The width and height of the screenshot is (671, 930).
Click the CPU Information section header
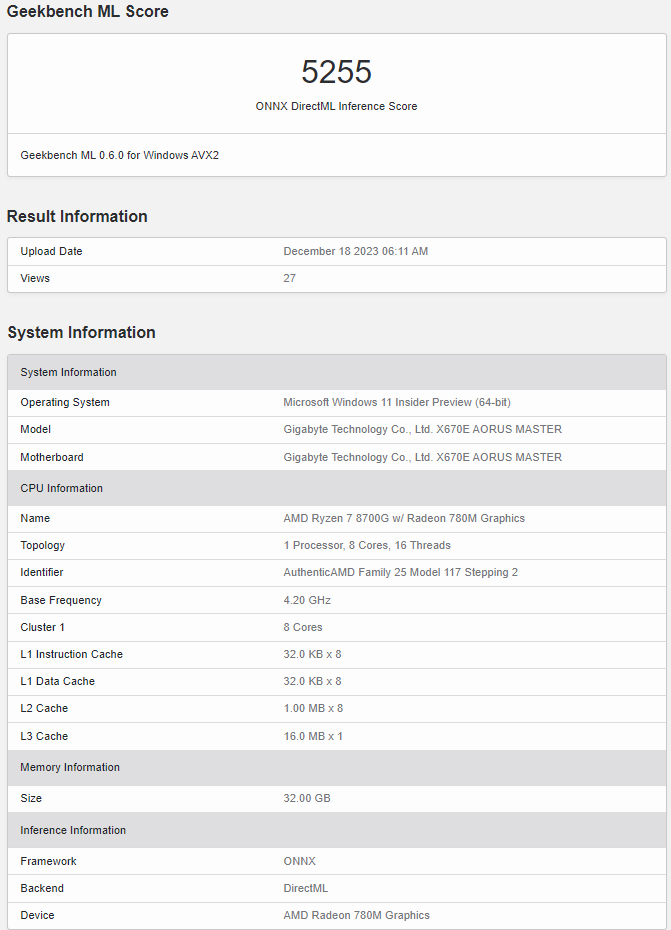coord(336,488)
